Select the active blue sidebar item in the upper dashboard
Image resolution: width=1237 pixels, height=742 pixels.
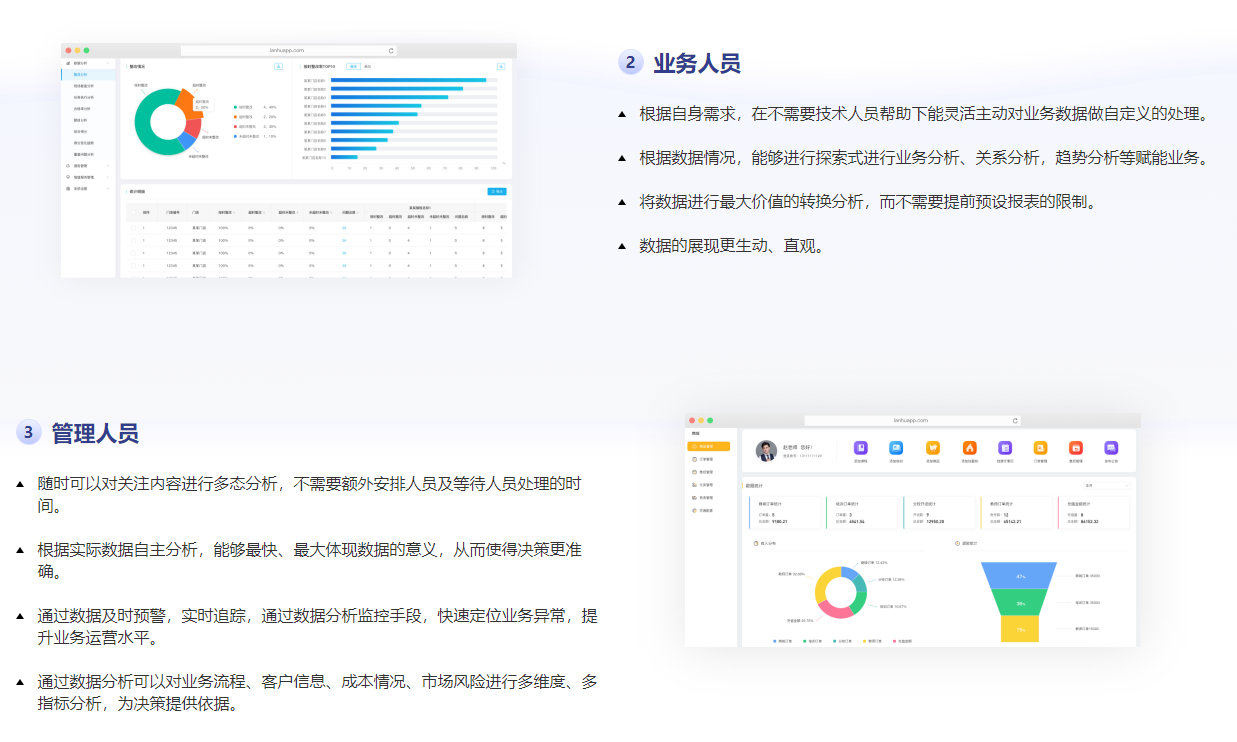88,74
